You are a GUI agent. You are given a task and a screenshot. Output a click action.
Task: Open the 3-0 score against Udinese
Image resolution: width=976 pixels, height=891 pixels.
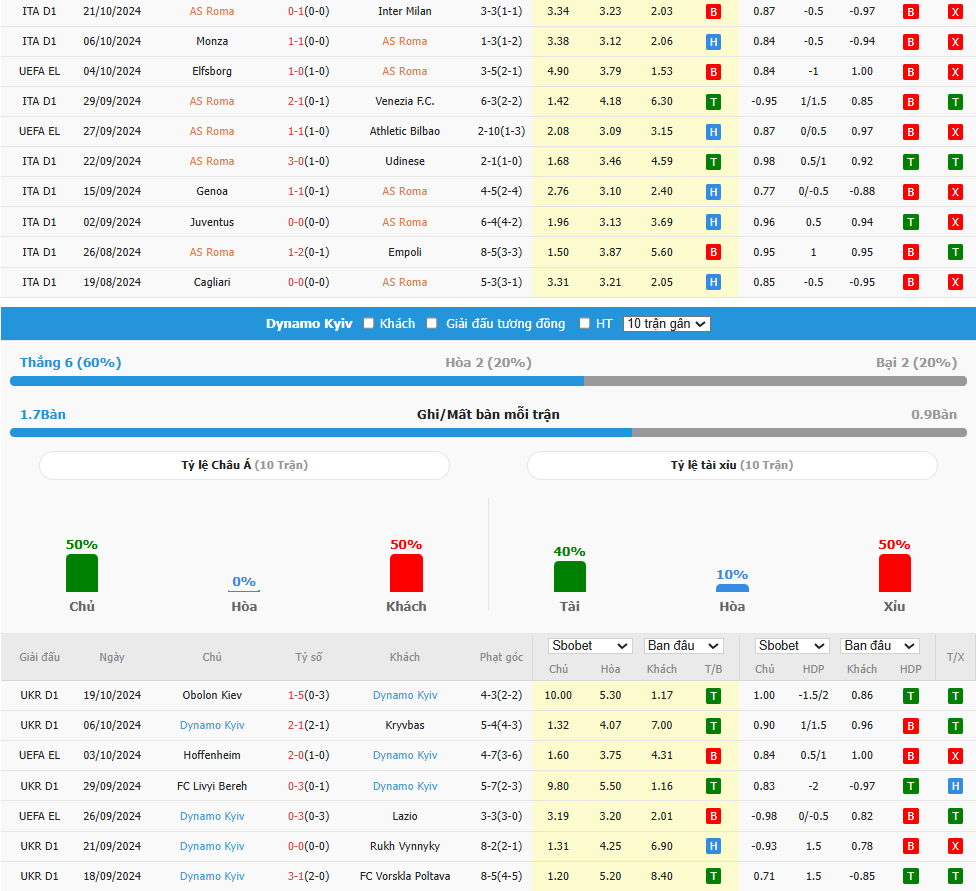296,161
